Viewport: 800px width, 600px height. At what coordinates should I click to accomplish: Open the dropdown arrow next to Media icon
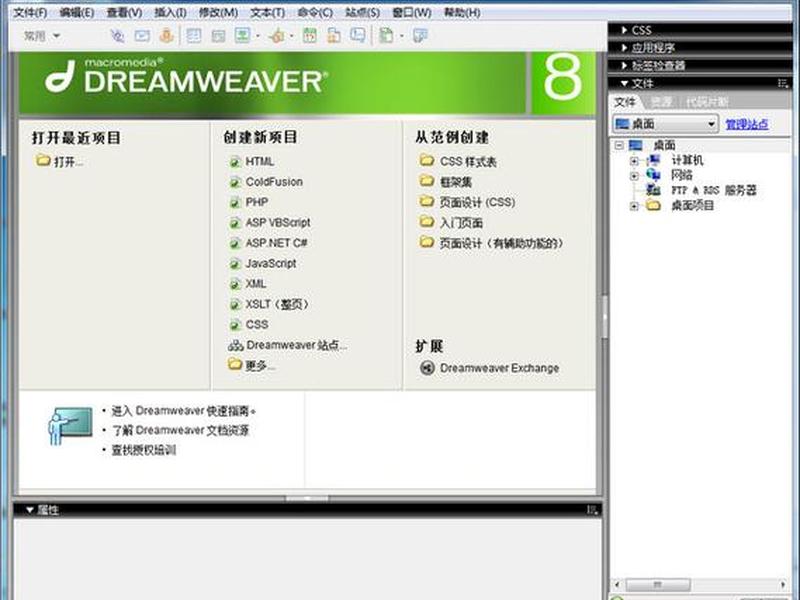tap(291, 36)
